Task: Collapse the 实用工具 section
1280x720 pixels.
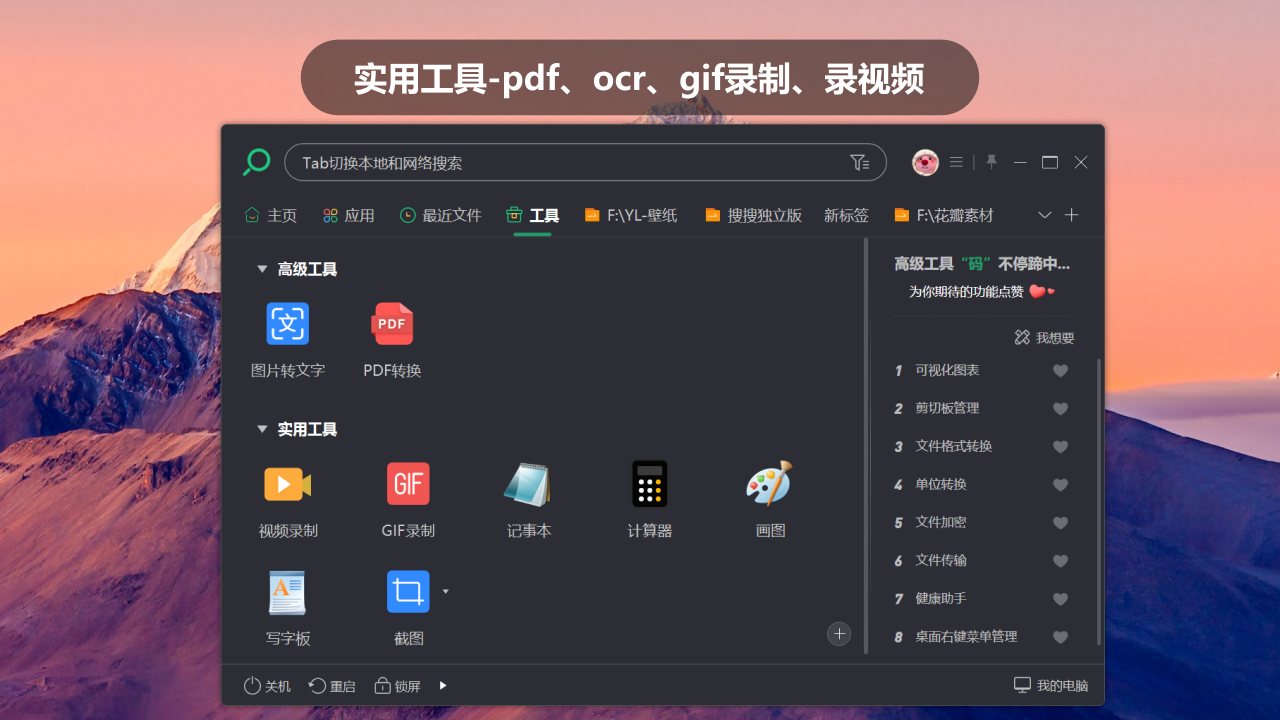Action: coord(262,429)
